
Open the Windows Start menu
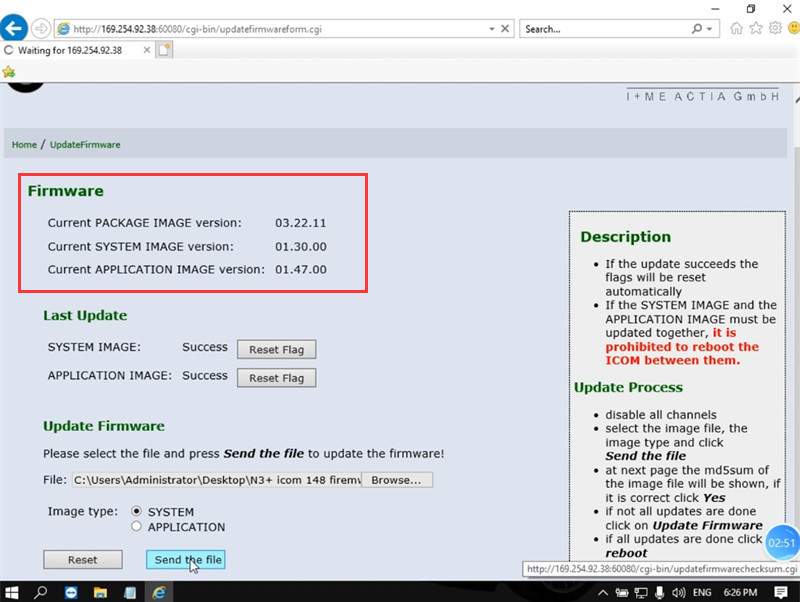11,592
